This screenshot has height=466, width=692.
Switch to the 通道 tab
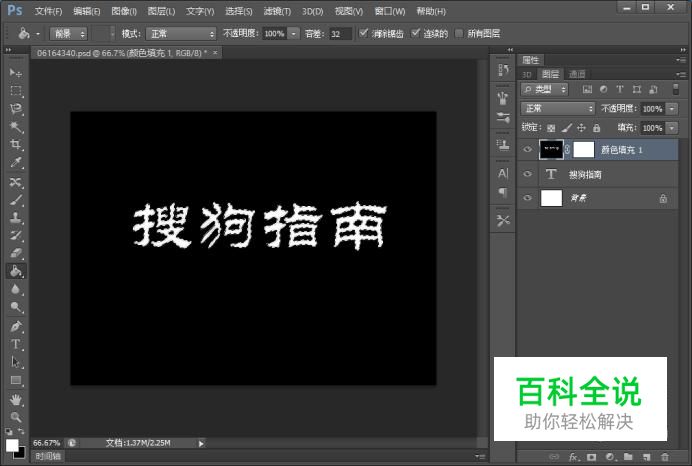coord(577,74)
